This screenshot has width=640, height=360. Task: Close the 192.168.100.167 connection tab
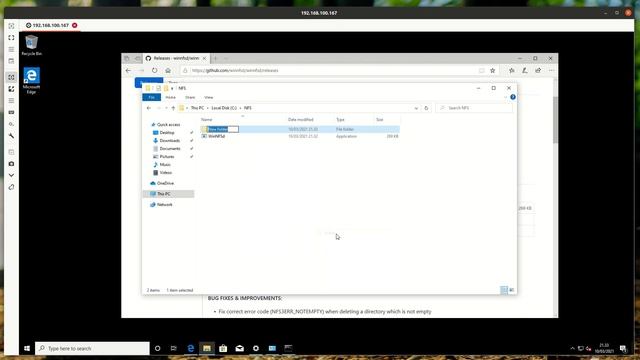click(75, 25)
